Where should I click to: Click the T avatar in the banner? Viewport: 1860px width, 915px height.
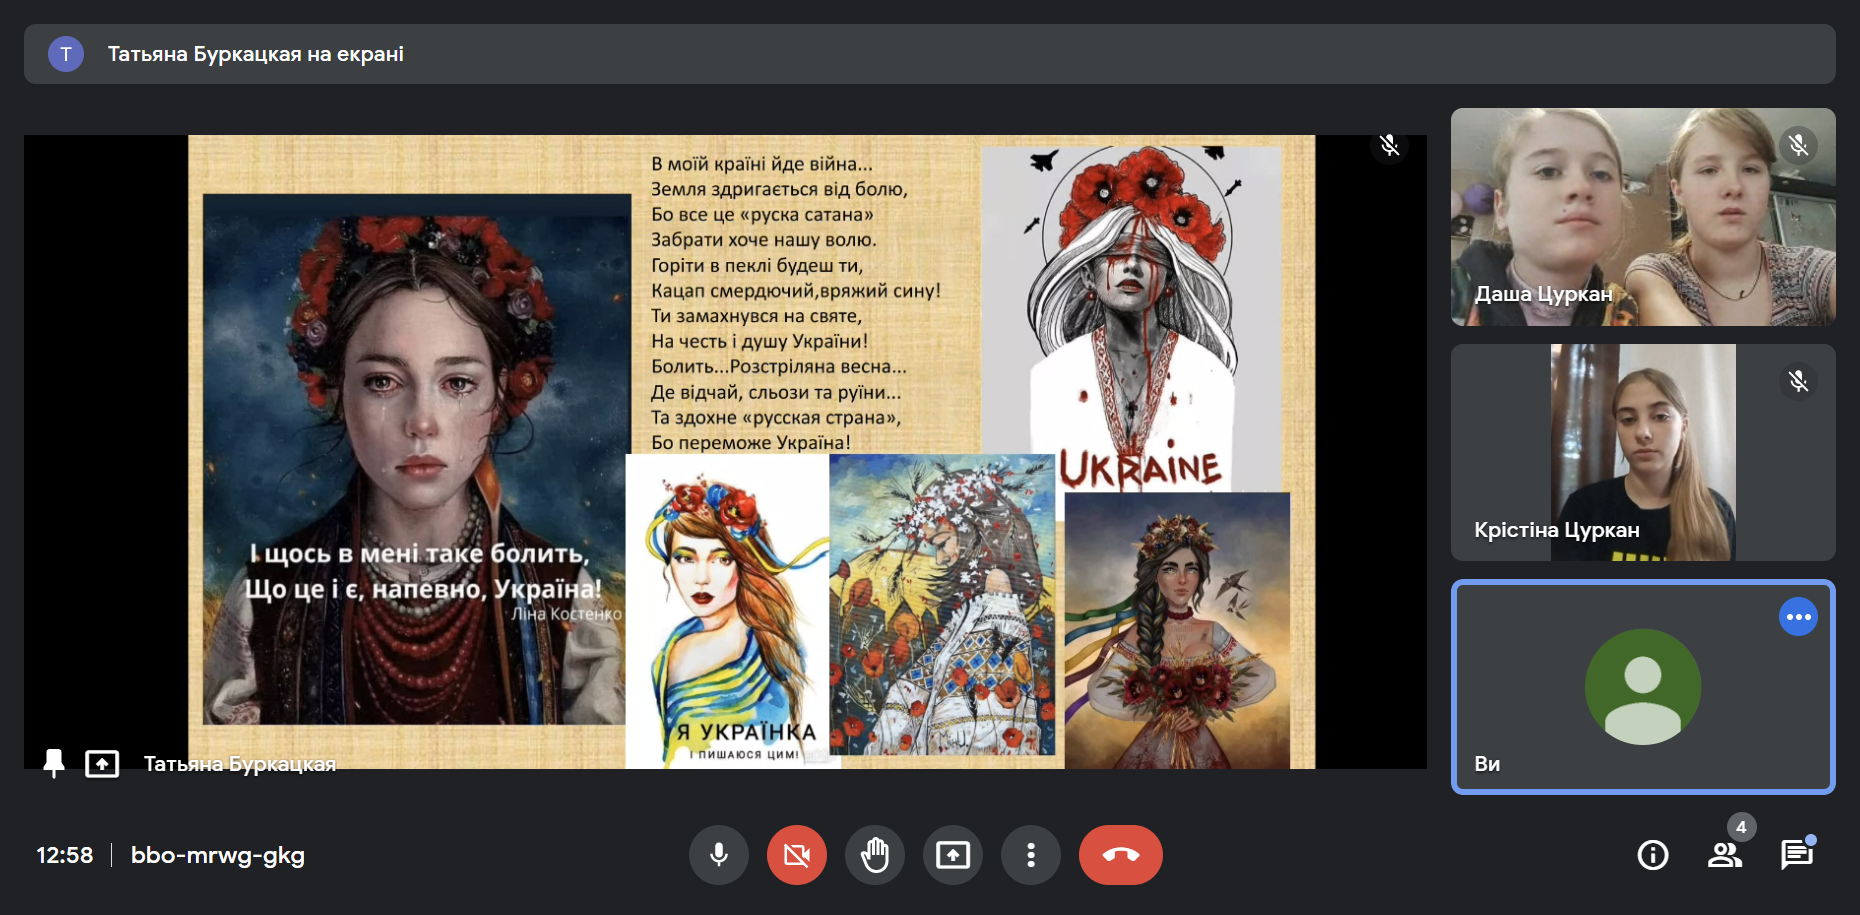point(66,54)
